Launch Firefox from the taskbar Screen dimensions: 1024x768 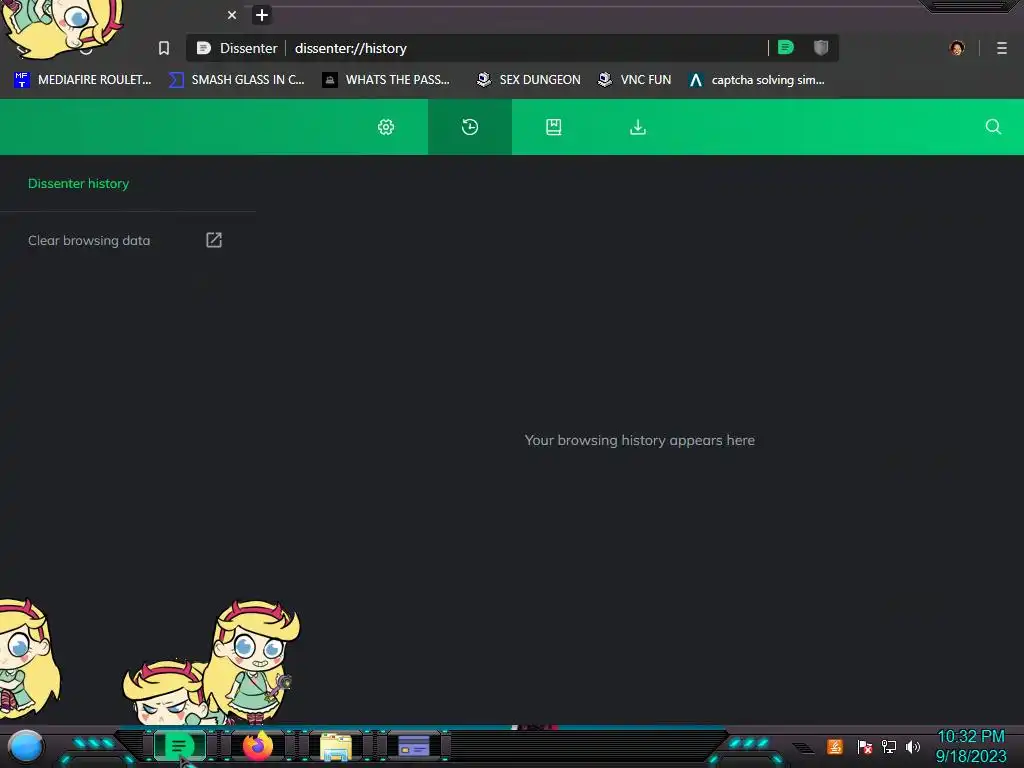[x=258, y=746]
